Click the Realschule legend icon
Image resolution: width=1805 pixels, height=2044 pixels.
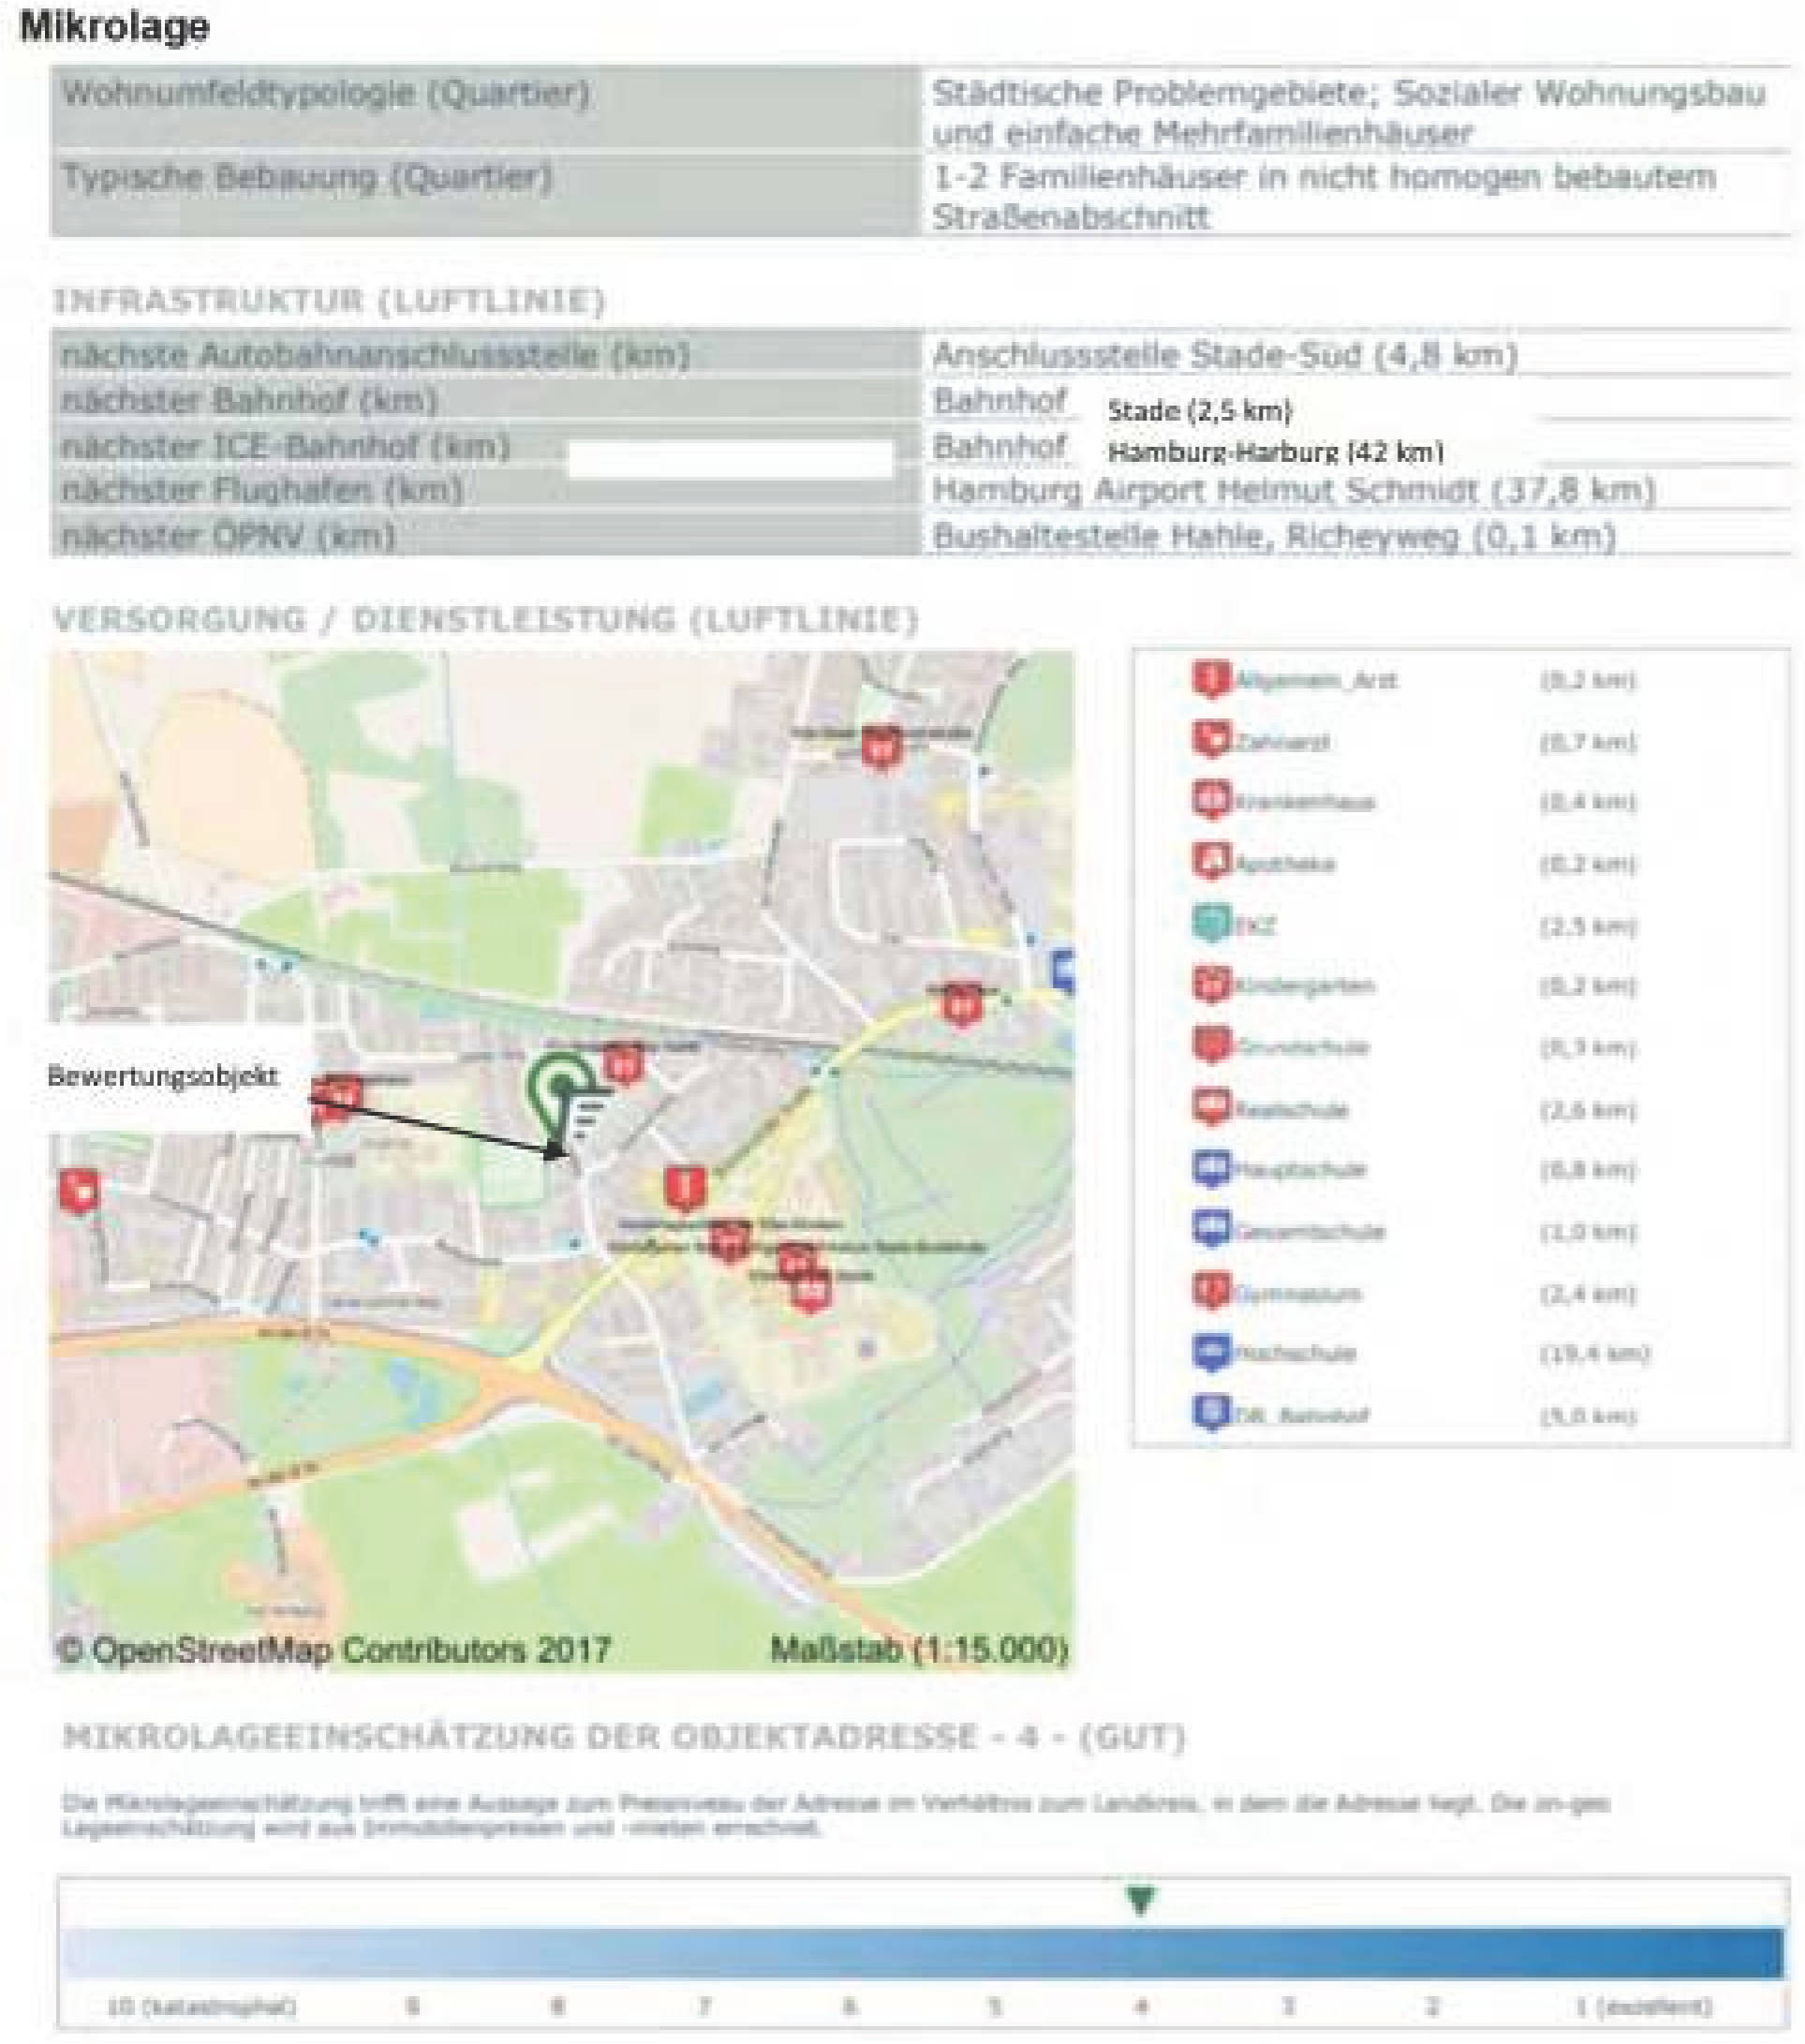1211,1108
